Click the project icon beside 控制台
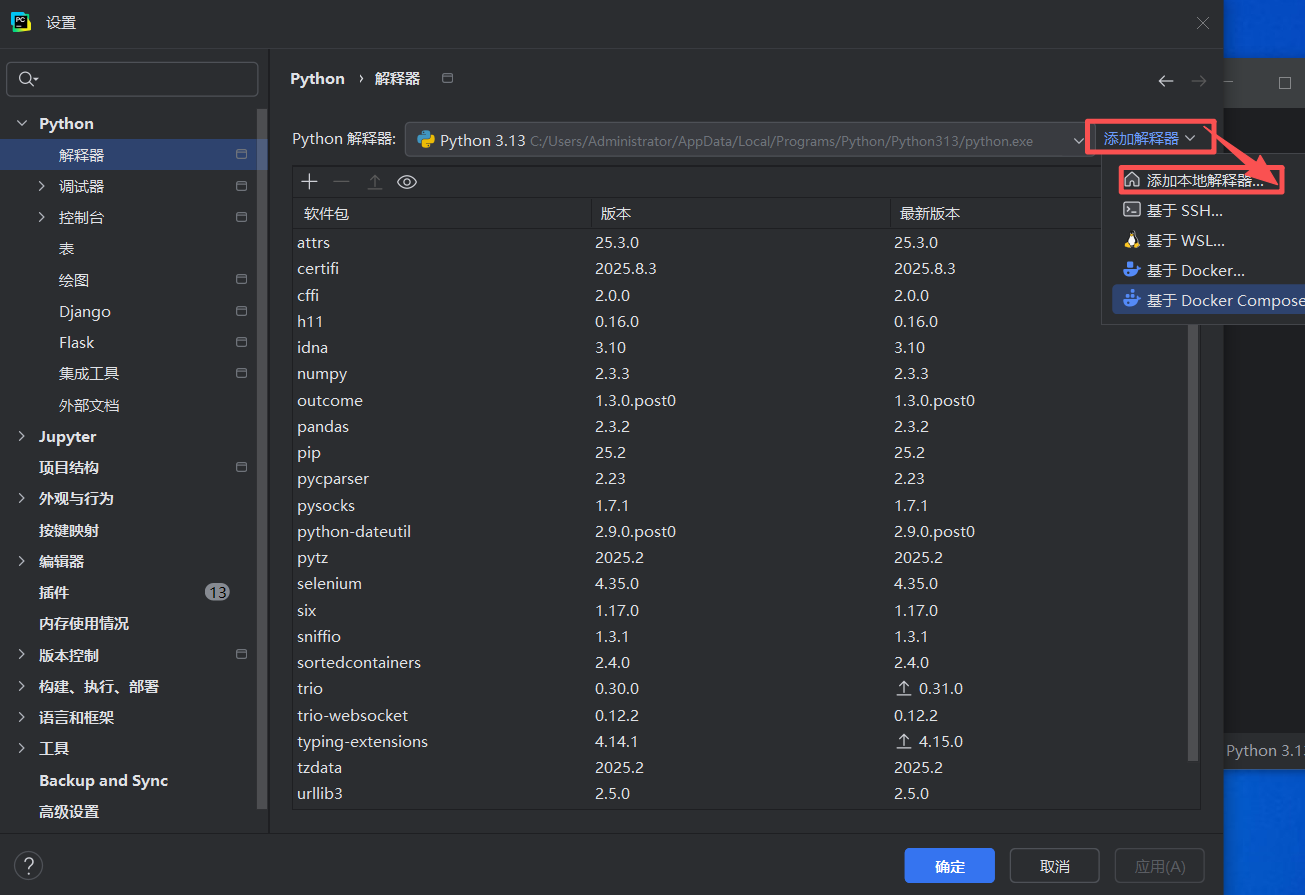Viewport: 1305px width, 895px height. click(241, 217)
